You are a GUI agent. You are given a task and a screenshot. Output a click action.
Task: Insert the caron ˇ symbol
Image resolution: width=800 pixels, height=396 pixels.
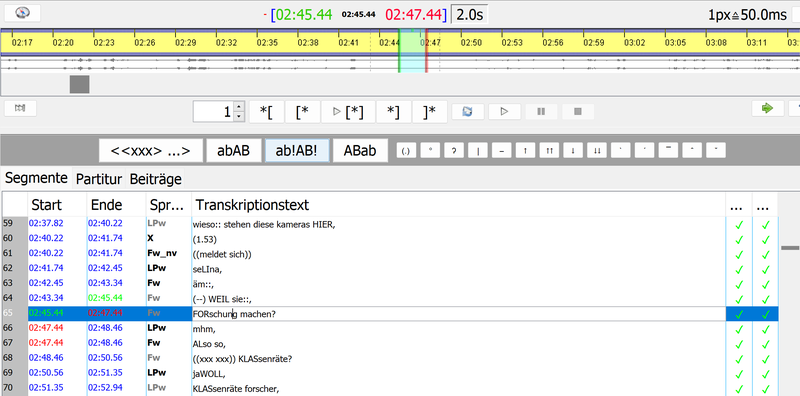[716, 151]
